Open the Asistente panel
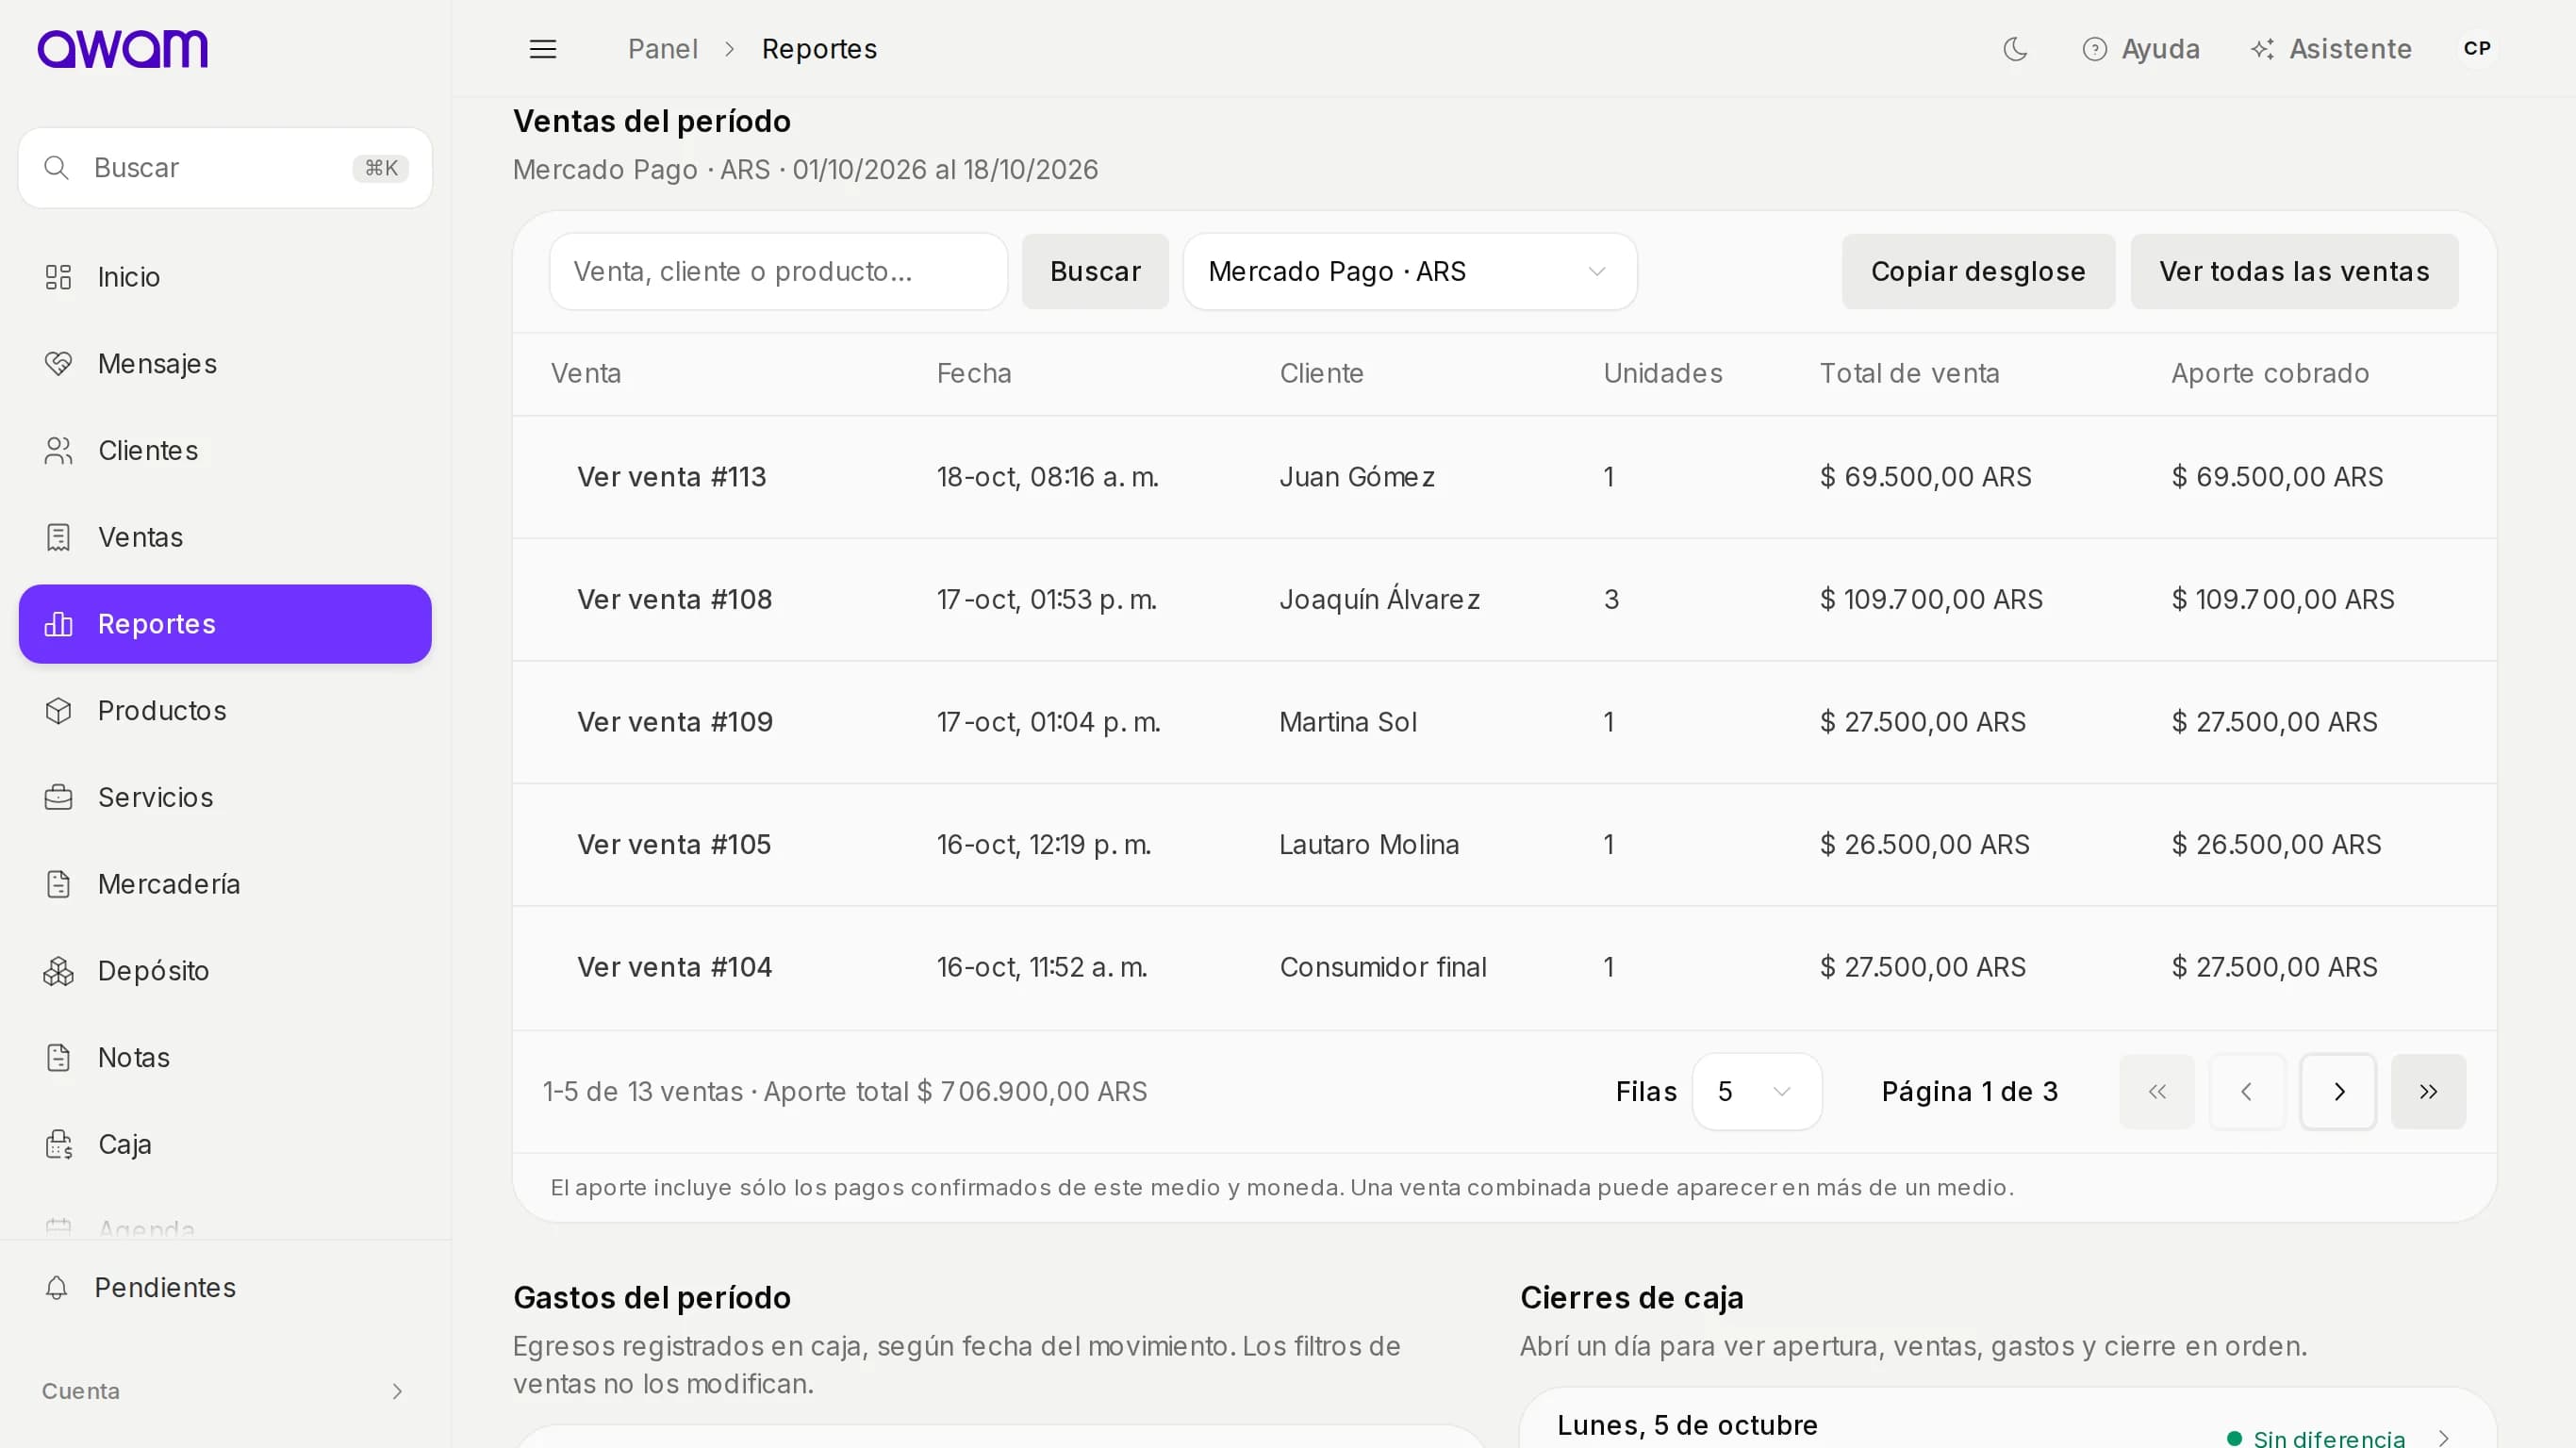The width and height of the screenshot is (2576, 1448). [x=2331, y=48]
